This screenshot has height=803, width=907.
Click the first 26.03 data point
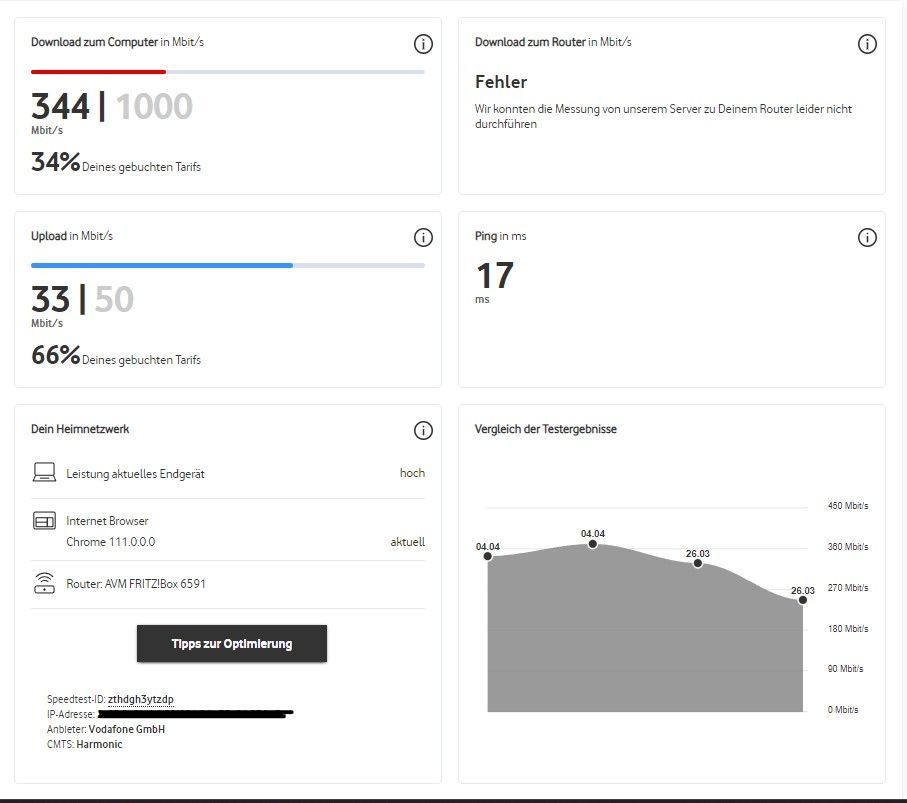point(698,563)
